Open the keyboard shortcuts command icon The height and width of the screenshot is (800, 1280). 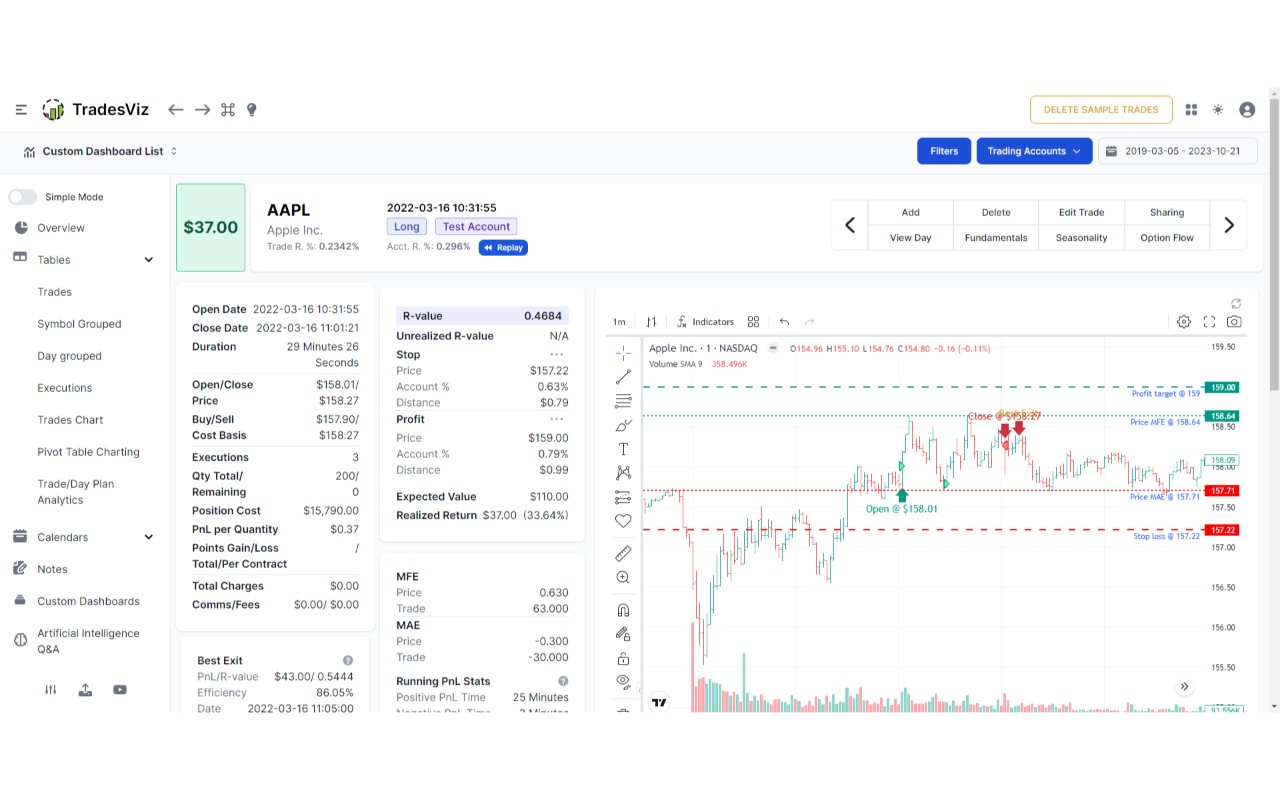[x=228, y=110]
